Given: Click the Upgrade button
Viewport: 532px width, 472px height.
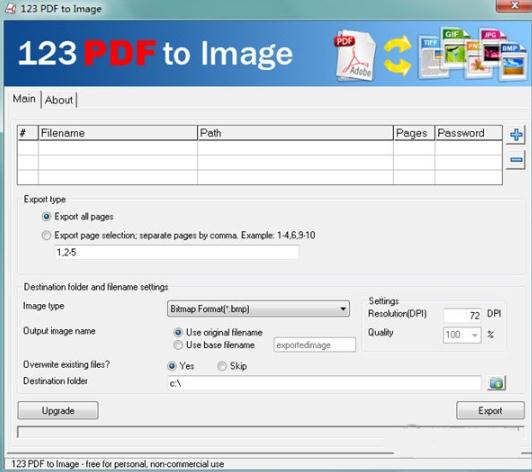Looking at the screenshot, I should coord(58,411).
